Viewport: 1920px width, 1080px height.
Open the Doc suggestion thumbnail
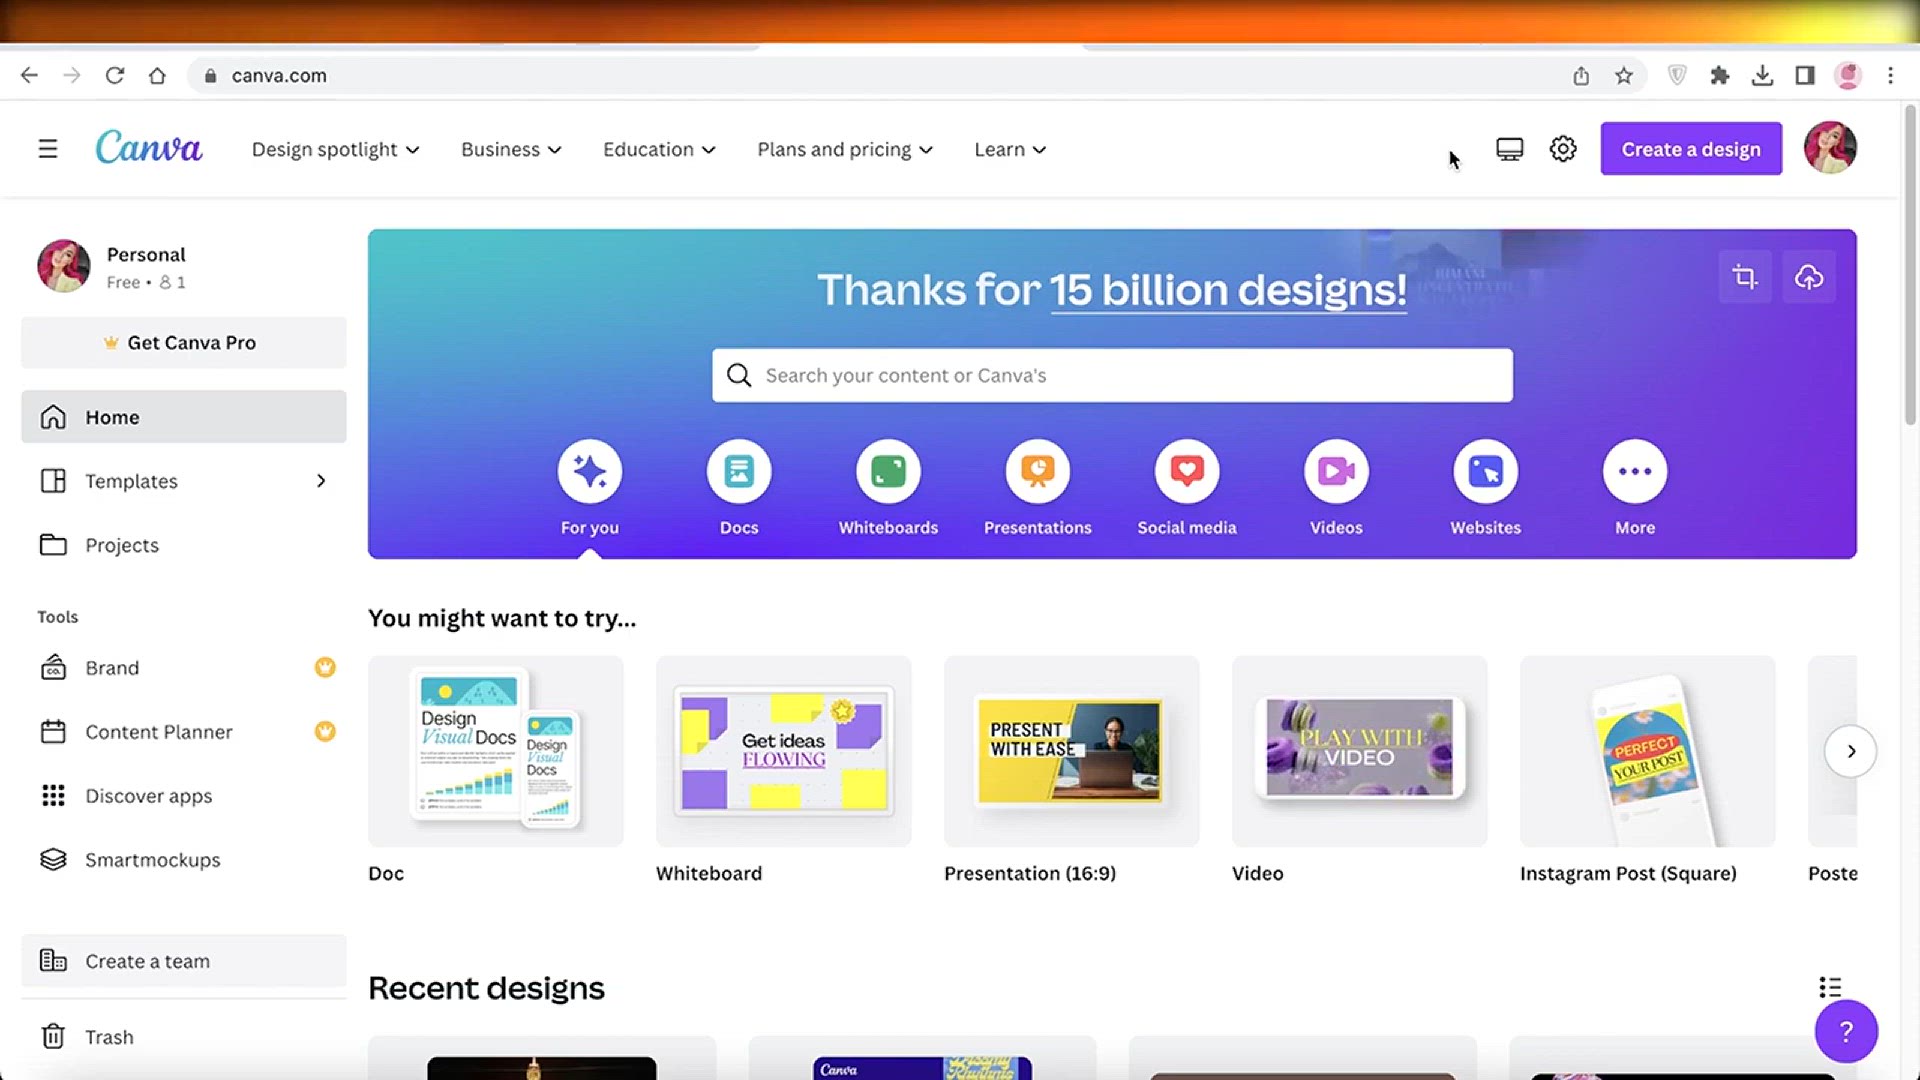pos(496,751)
